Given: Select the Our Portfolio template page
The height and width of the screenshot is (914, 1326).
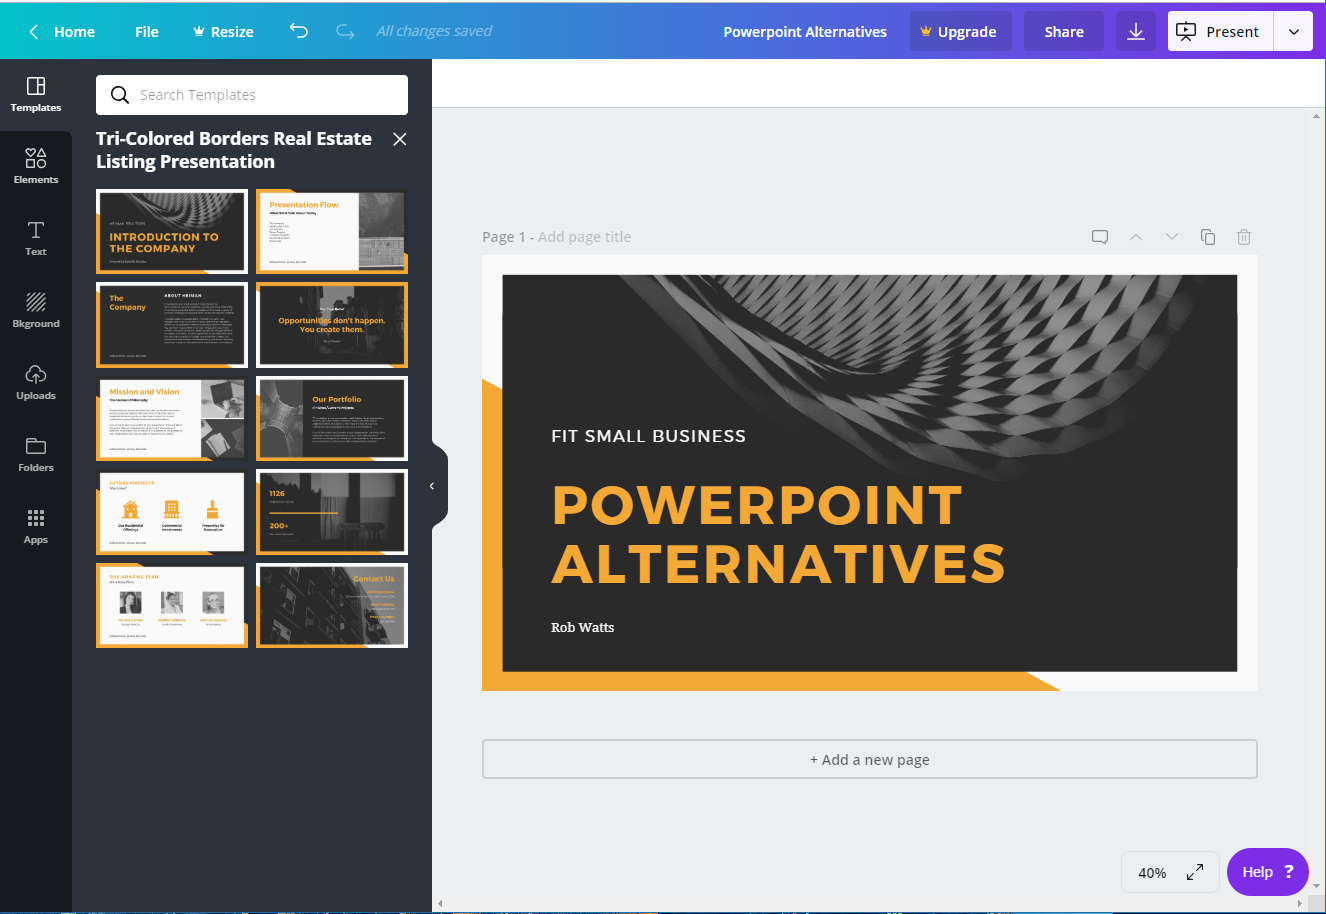Looking at the screenshot, I should pos(332,419).
